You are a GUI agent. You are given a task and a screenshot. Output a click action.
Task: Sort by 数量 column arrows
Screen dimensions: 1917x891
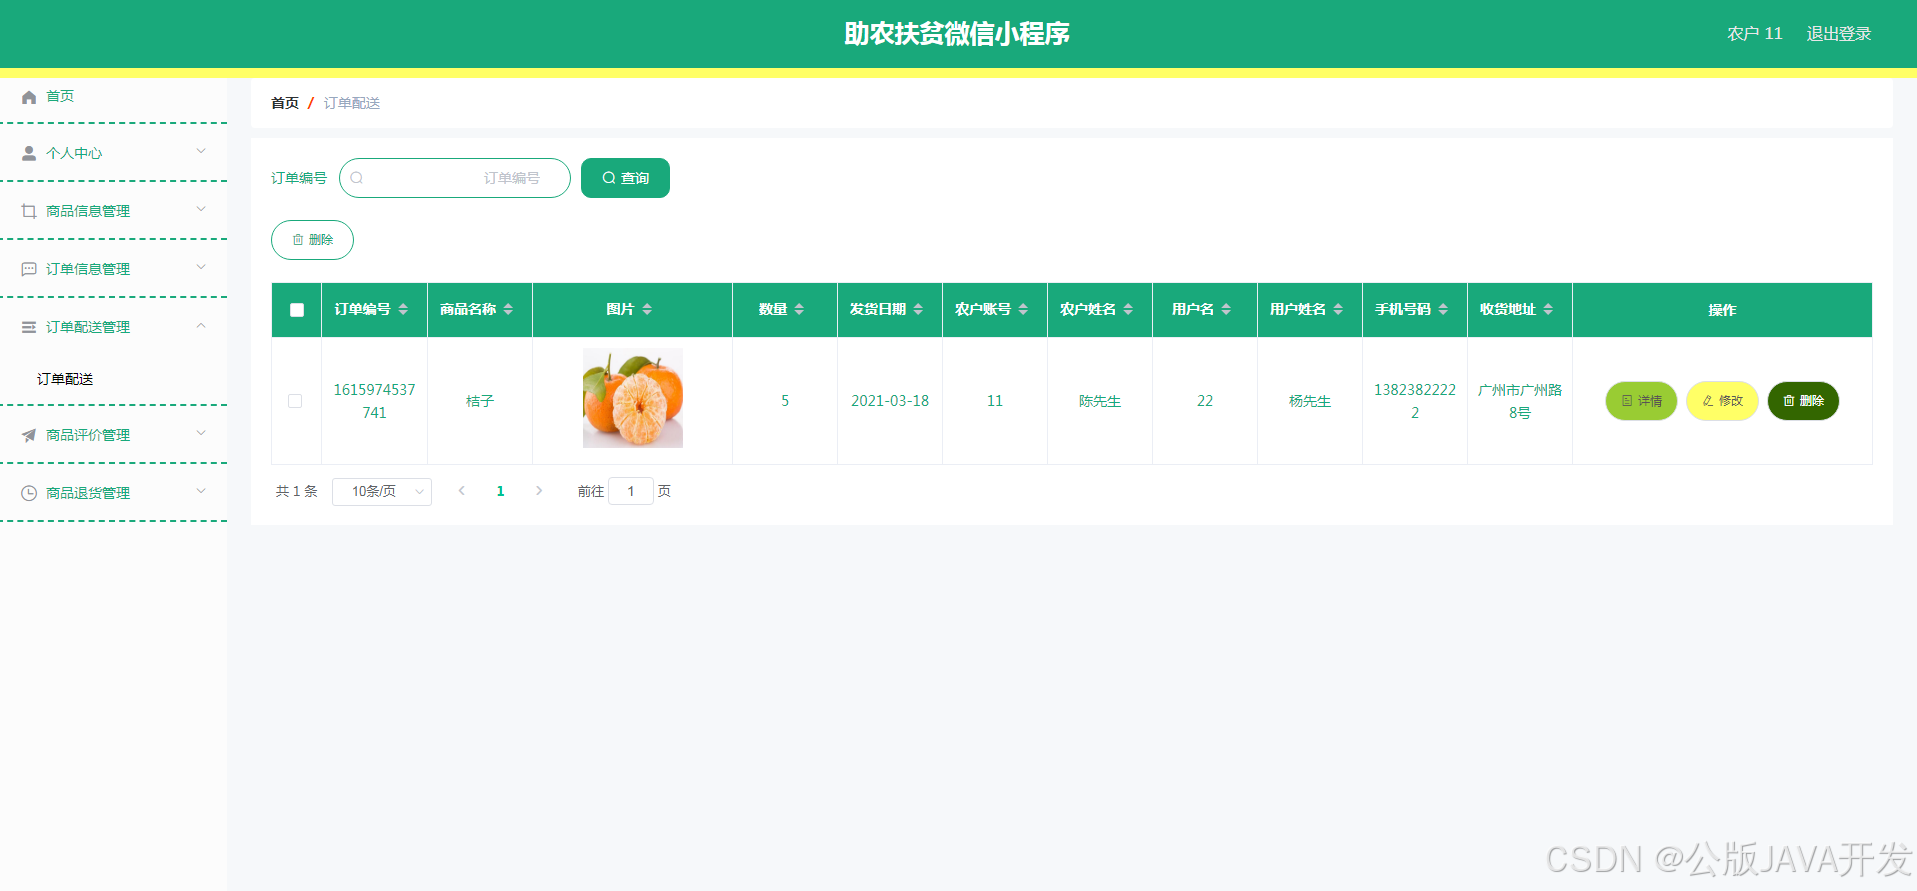coord(799,310)
